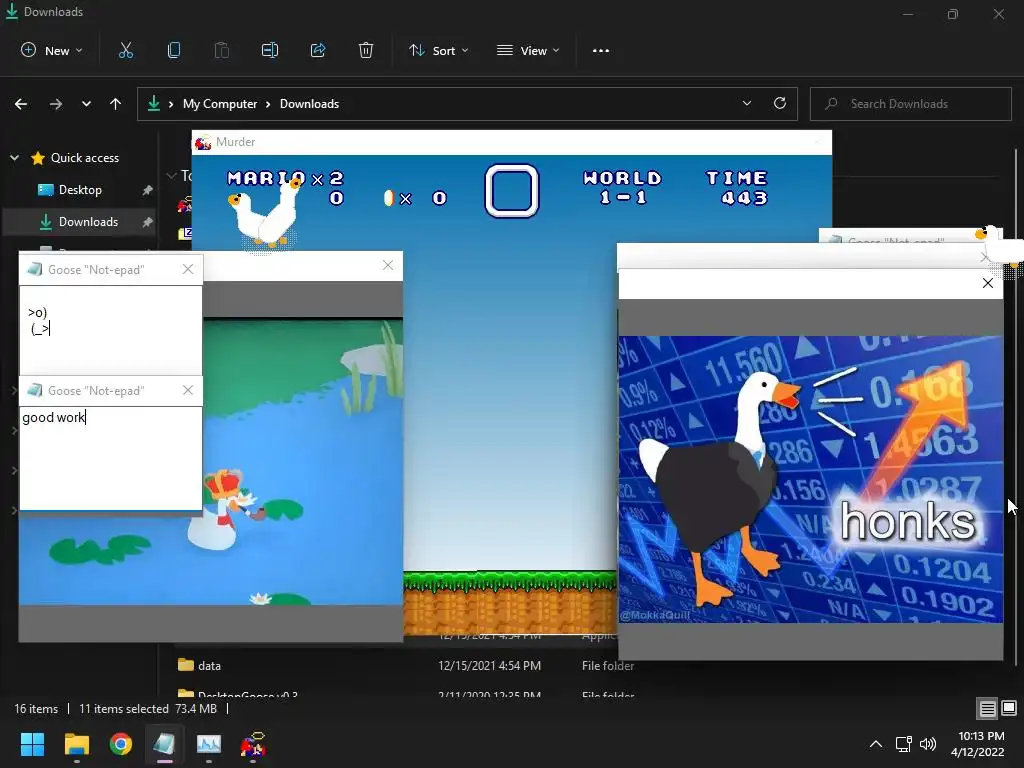
Task: Show hidden icons in system tray
Action: tap(876, 744)
